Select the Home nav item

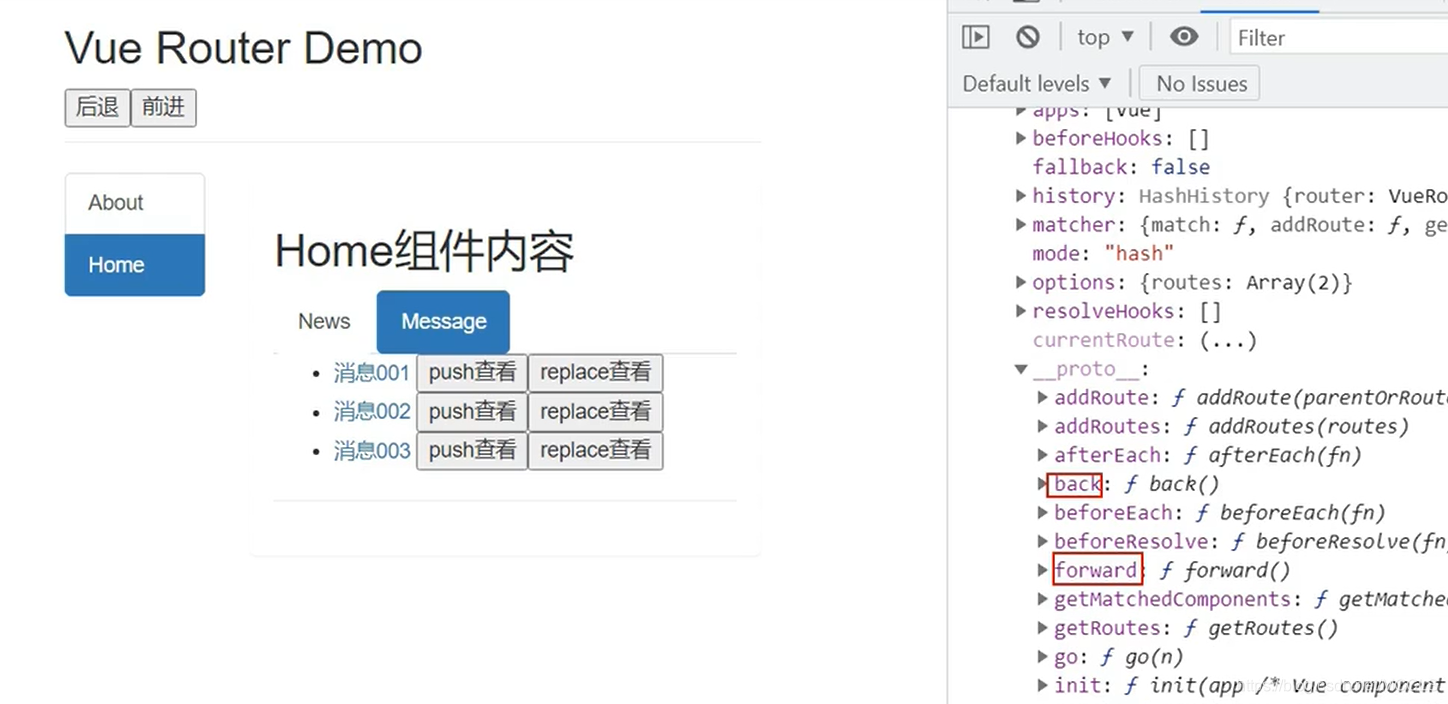click(135, 265)
